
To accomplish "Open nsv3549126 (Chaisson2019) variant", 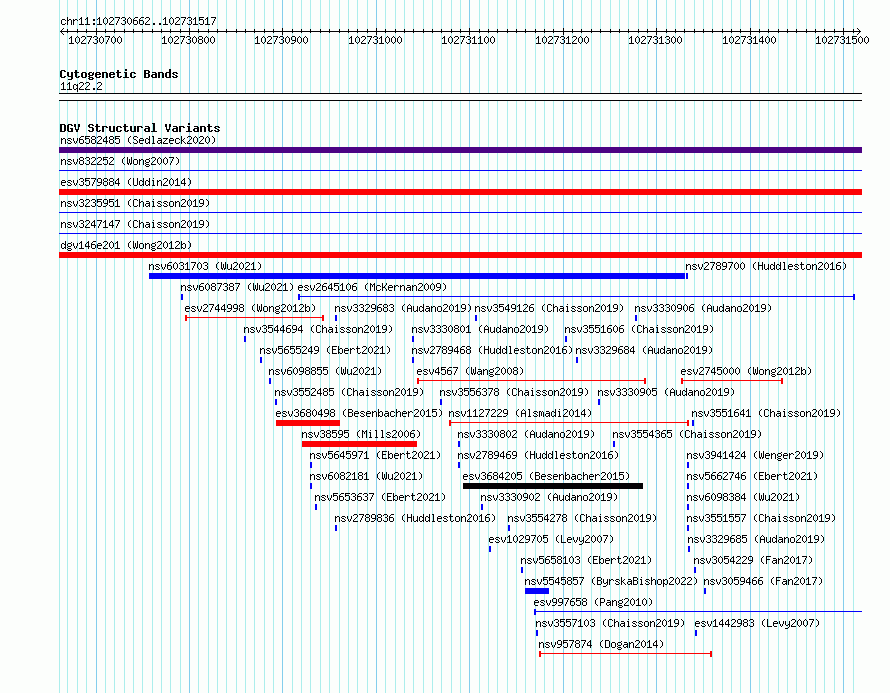I will 549,308.
